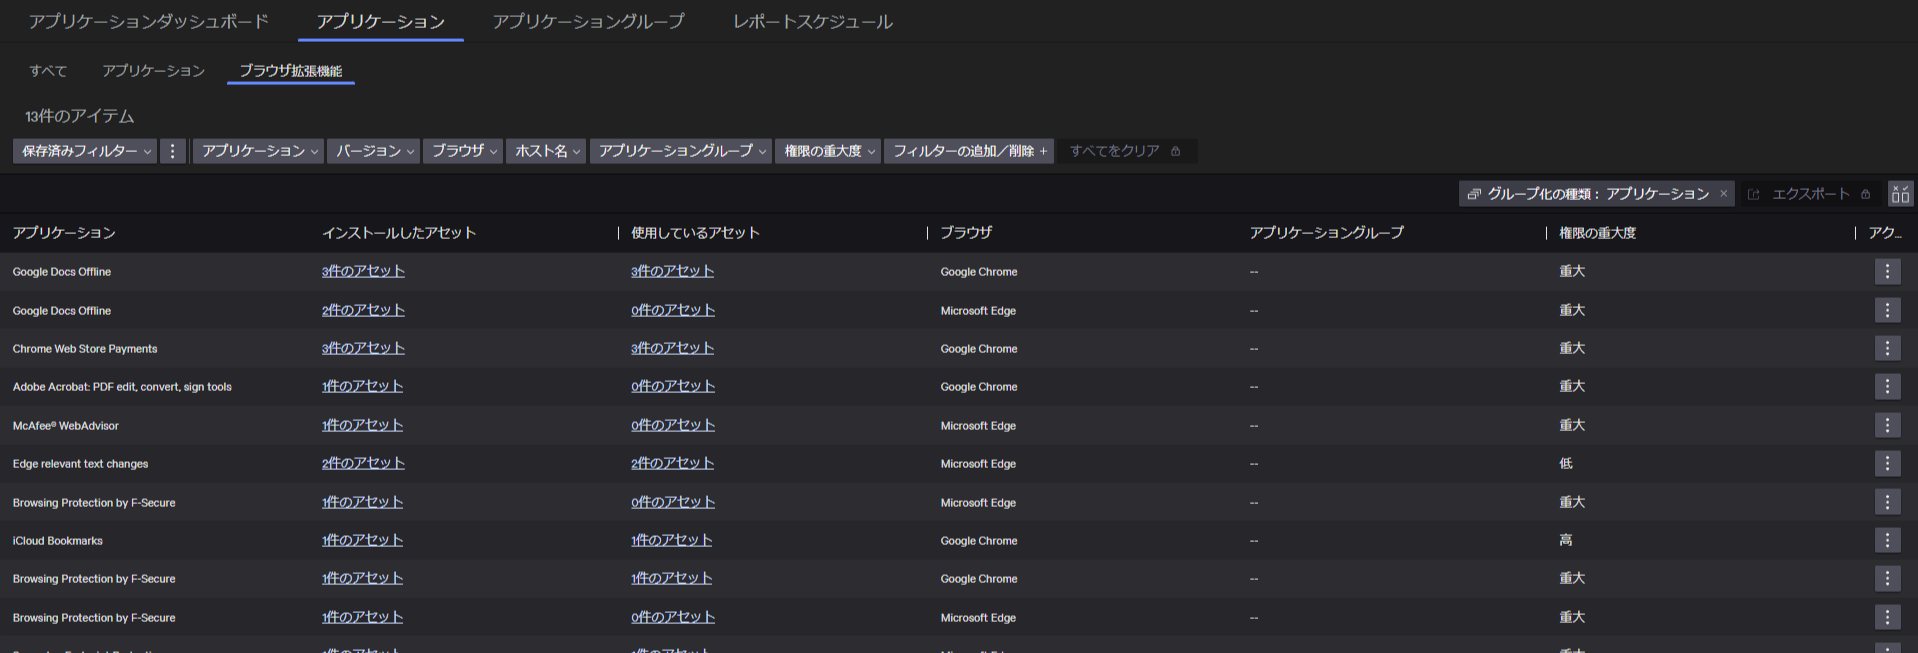1918x653 pixels.
Task: Sort by ブラウザ column header
Action: tap(966, 233)
